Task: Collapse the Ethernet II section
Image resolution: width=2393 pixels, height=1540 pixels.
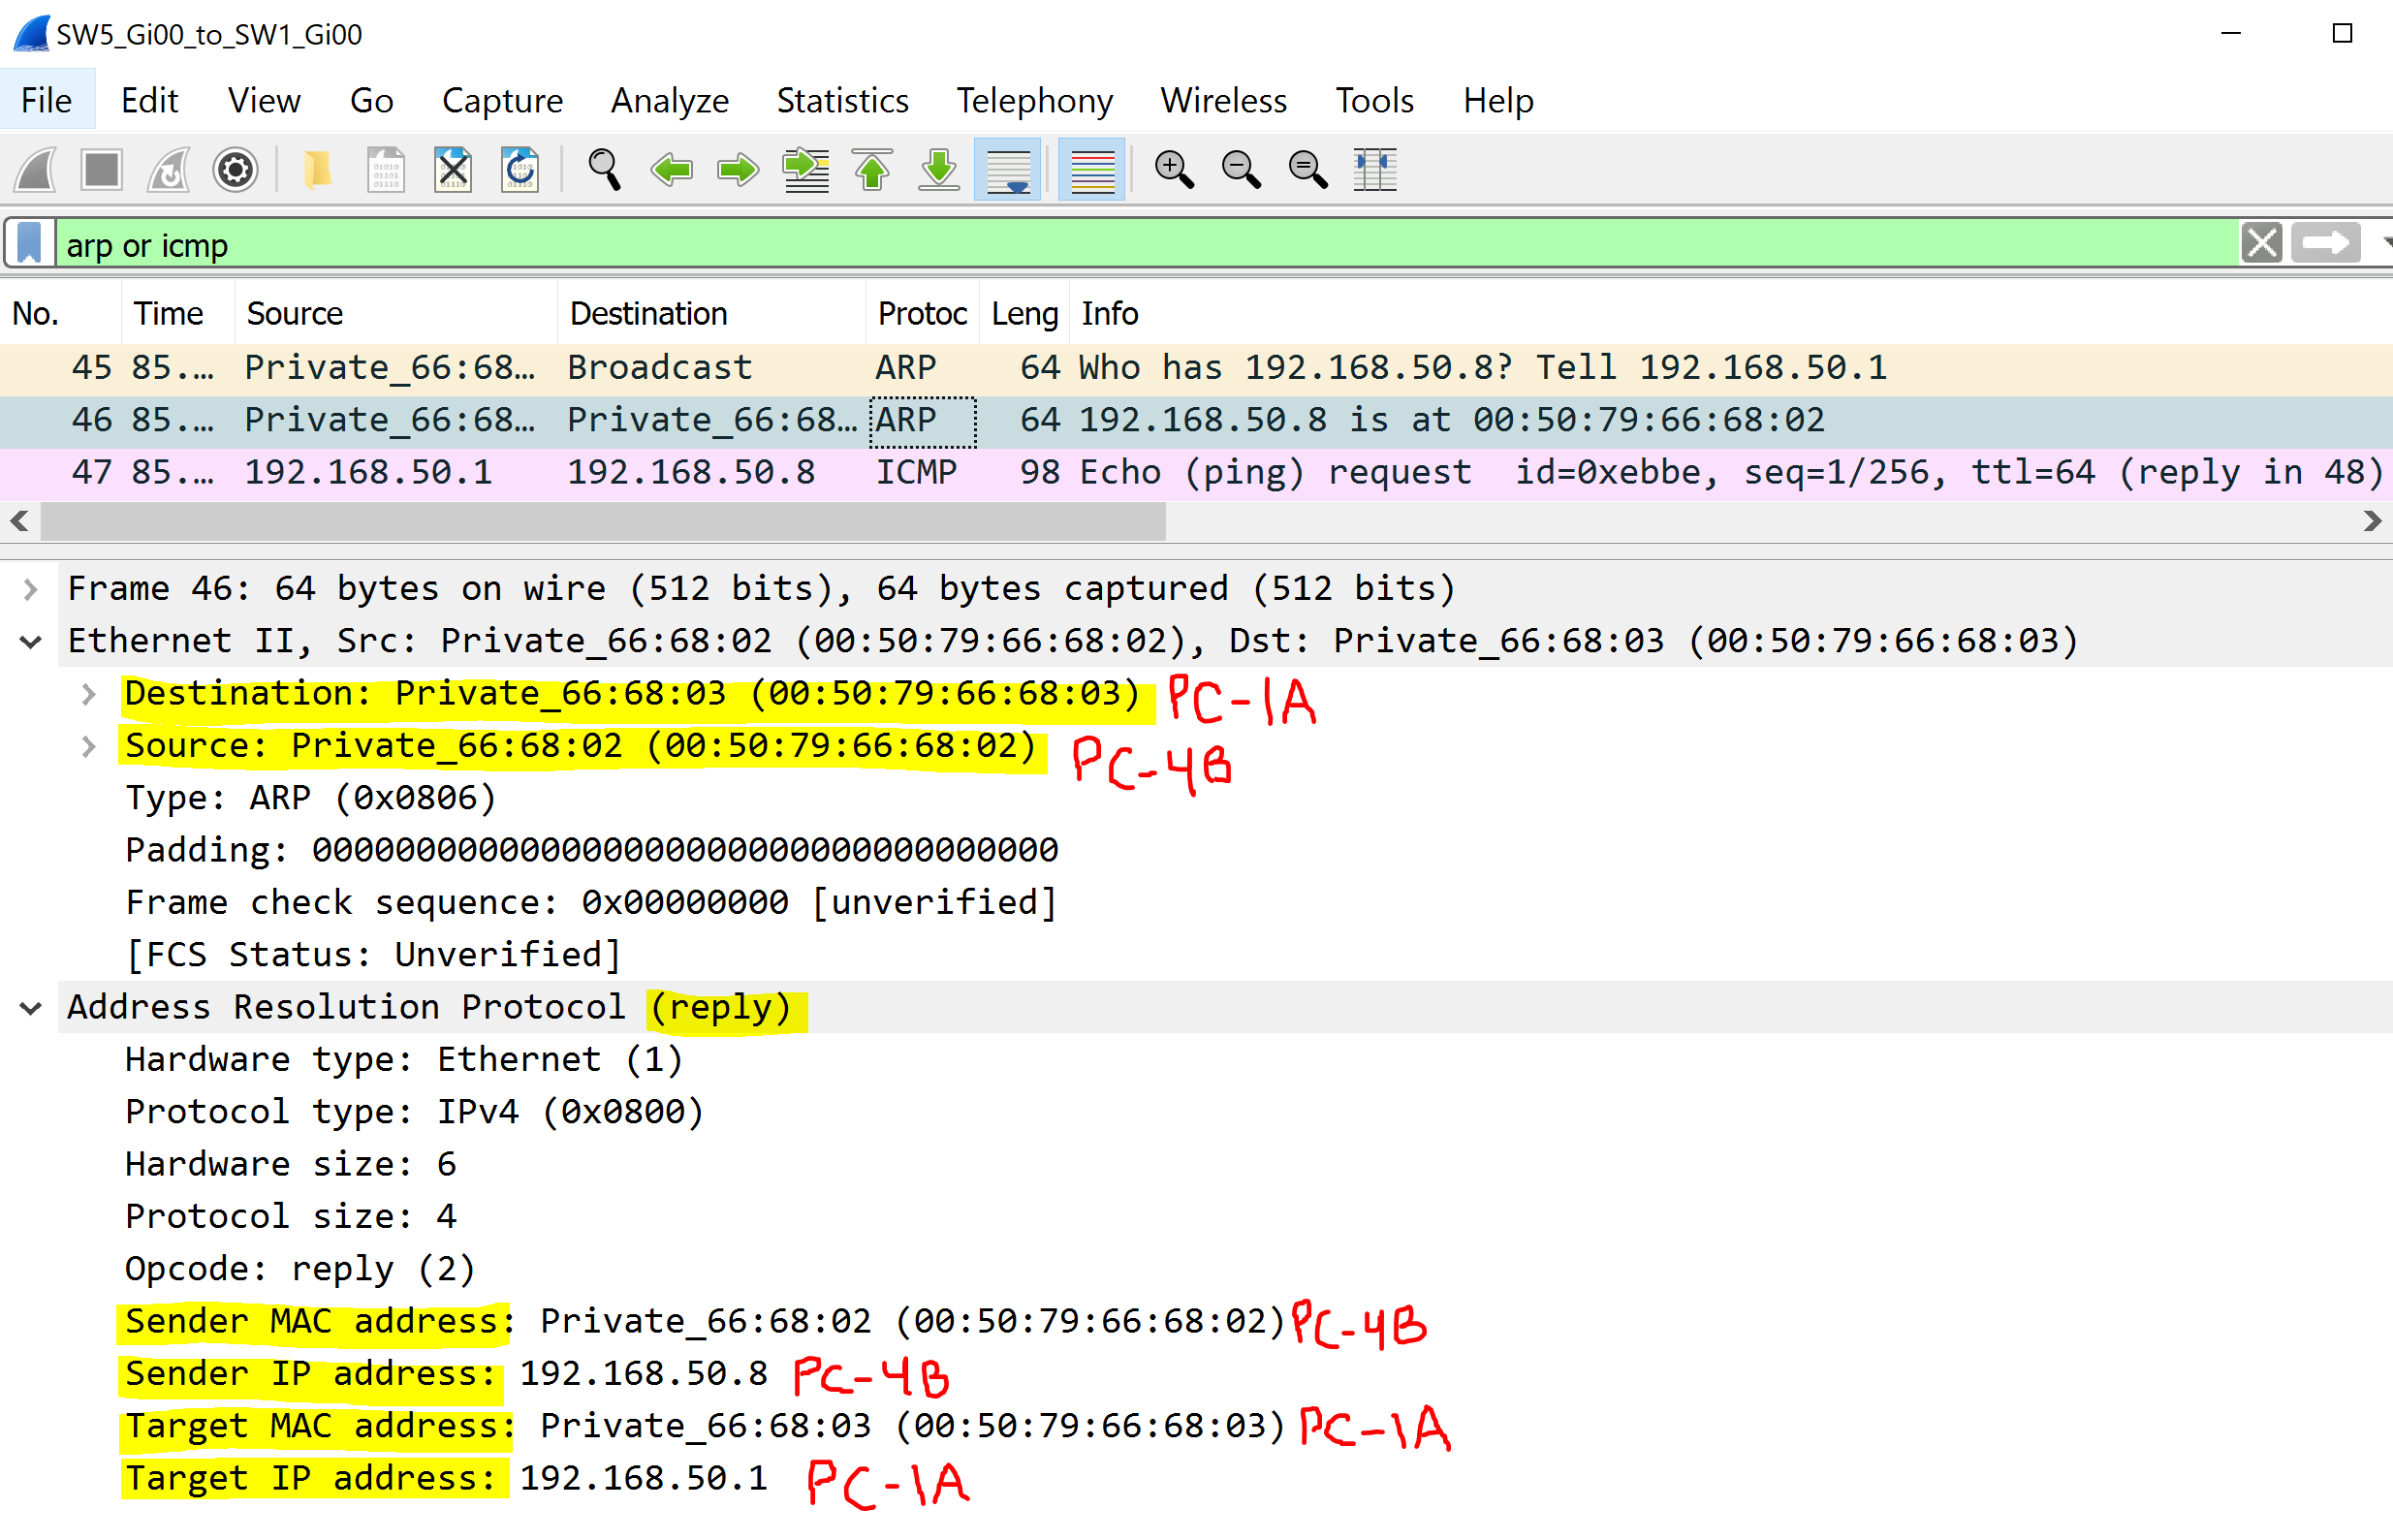Action: tap(30, 641)
